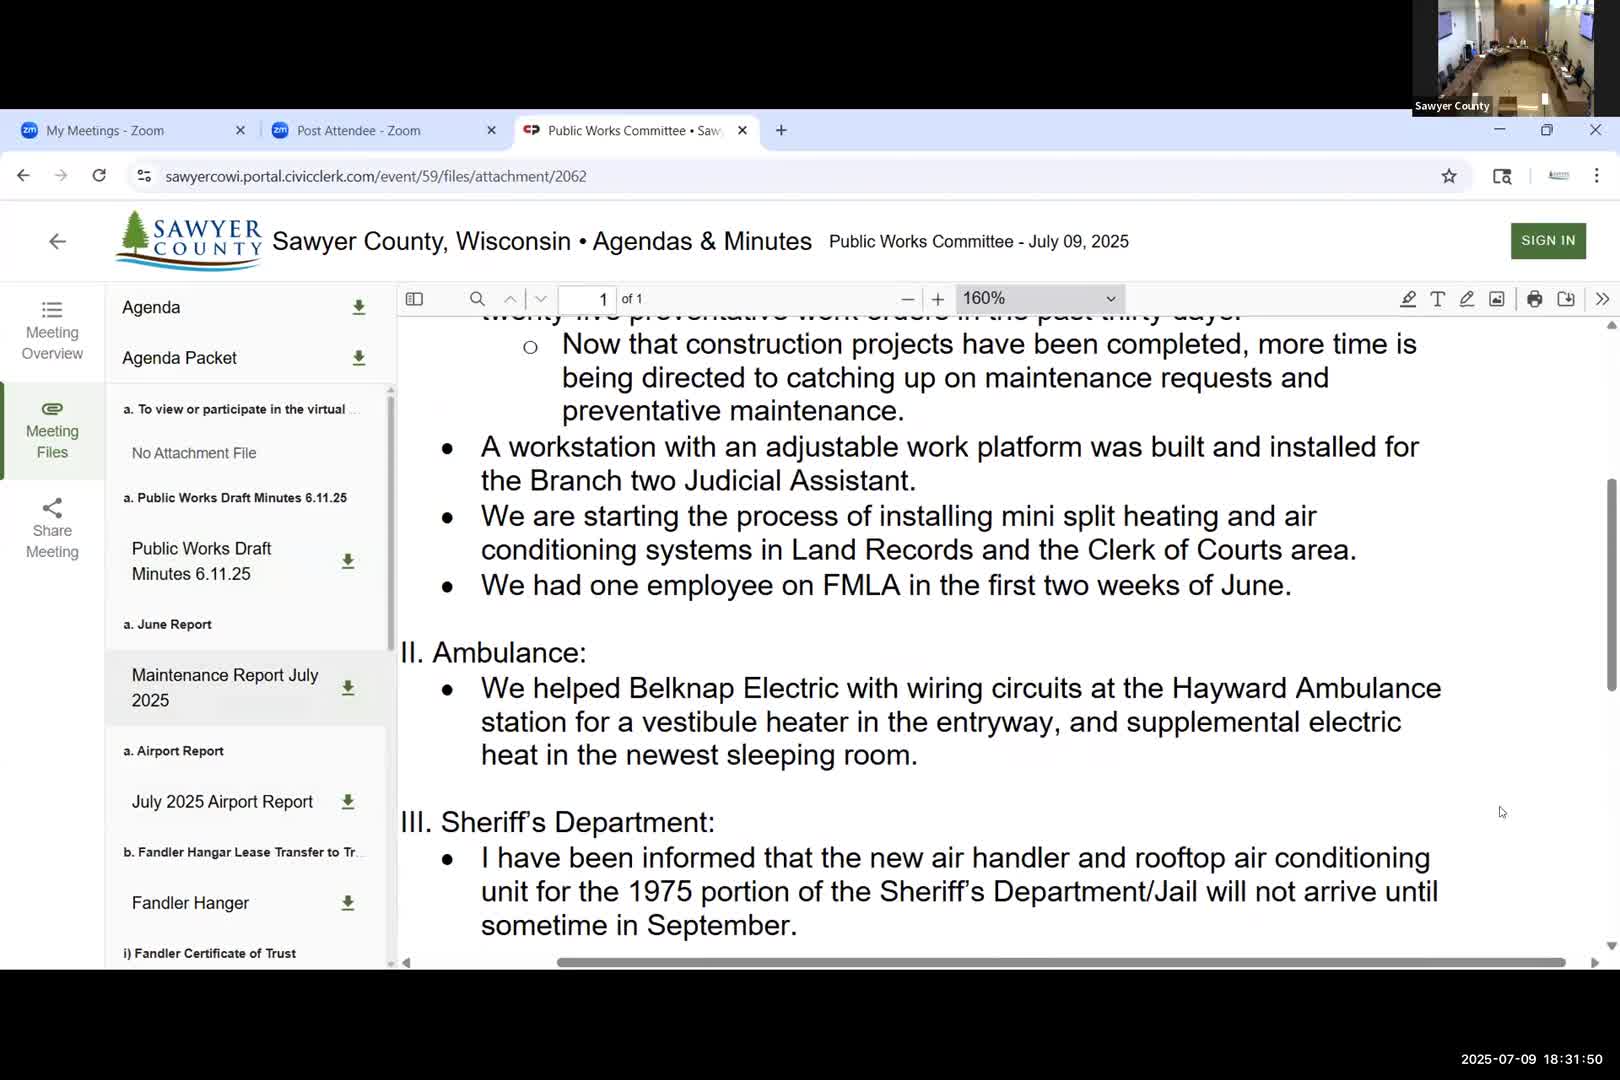Open the Agenda document
Image resolution: width=1620 pixels, height=1080 pixels.
point(151,308)
